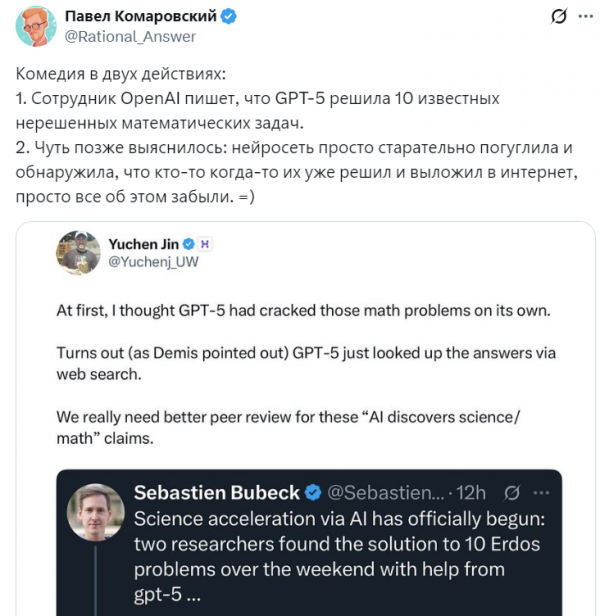
Task: Click Sebastien Bubeck's profile photo
Action: coord(95,513)
